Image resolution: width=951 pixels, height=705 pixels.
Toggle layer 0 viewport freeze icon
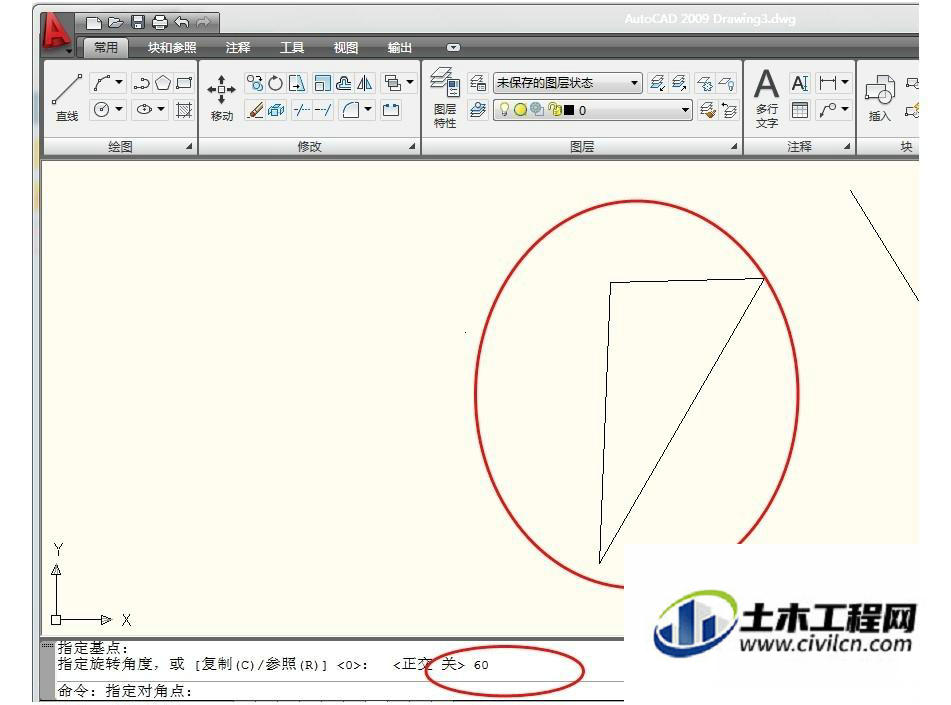[x=536, y=110]
